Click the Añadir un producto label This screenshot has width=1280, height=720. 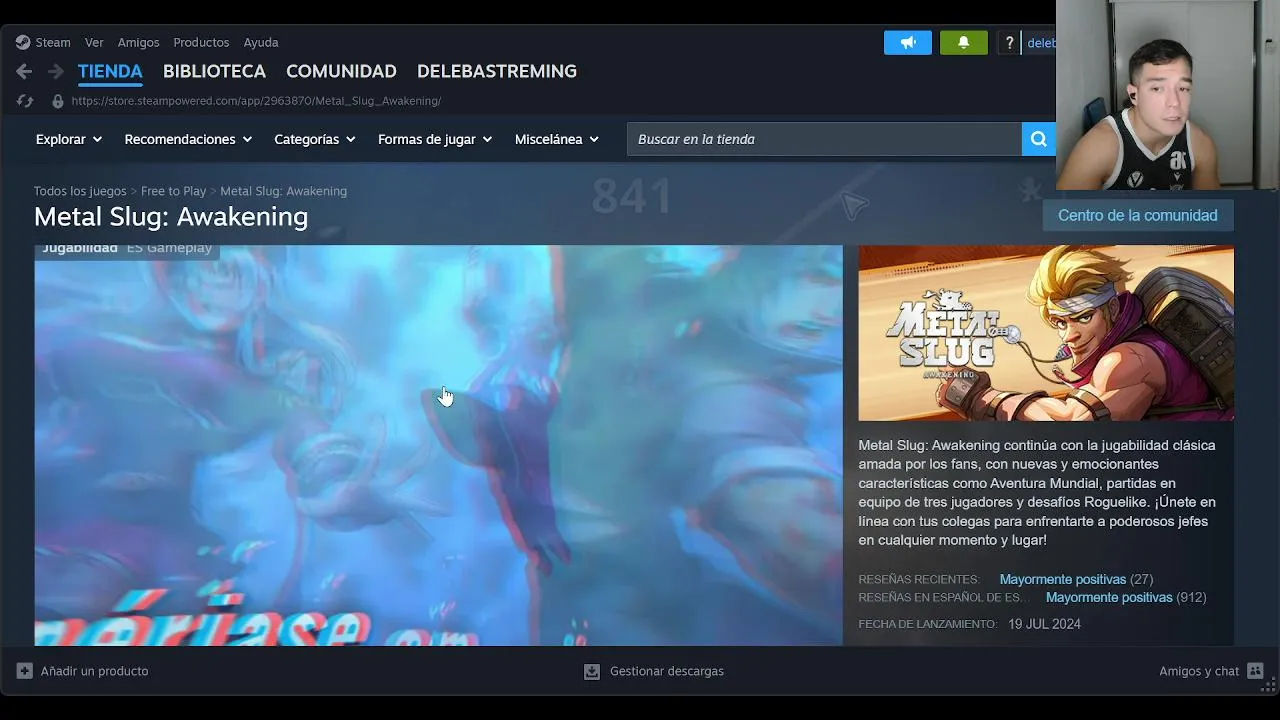[x=94, y=671]
